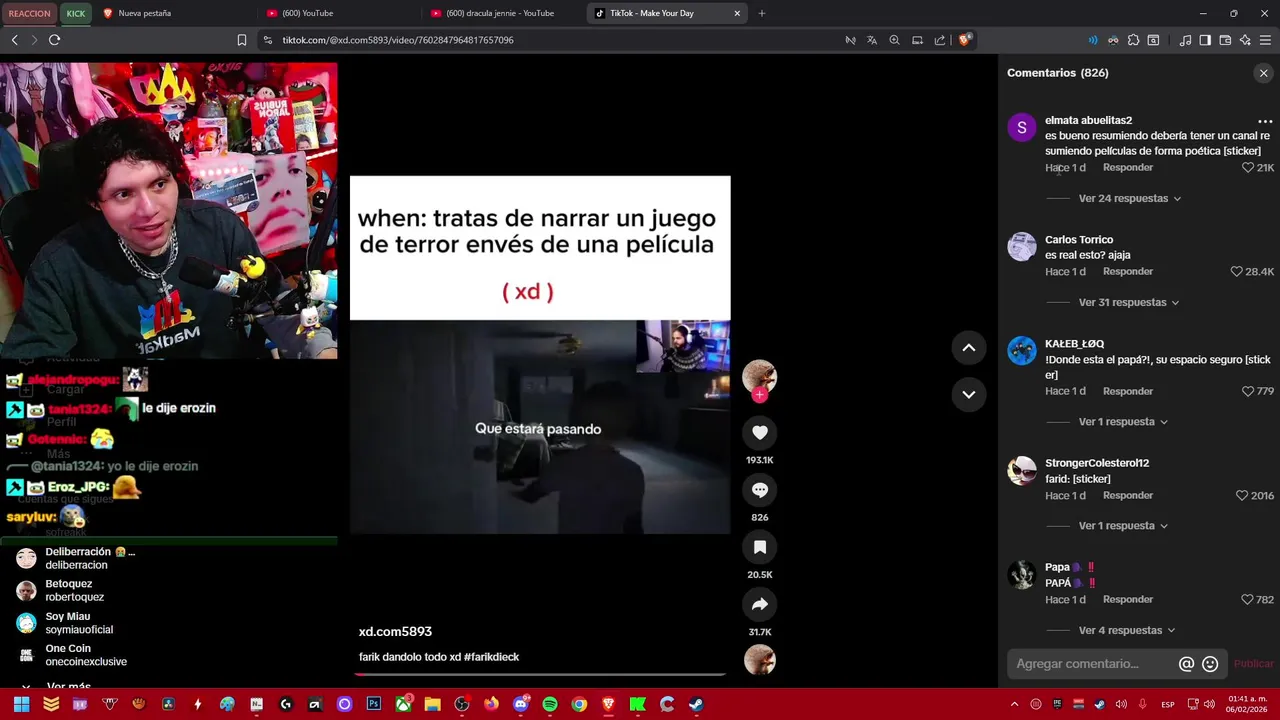Expand 'Ver 4 respuestas' replies

click(x=1126, y=631)
